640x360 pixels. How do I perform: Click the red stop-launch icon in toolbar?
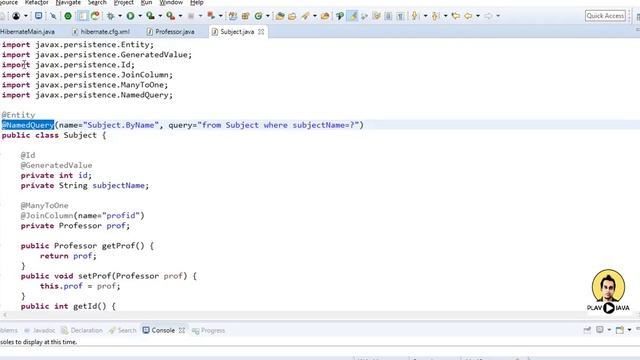click(x=211, y=16)
